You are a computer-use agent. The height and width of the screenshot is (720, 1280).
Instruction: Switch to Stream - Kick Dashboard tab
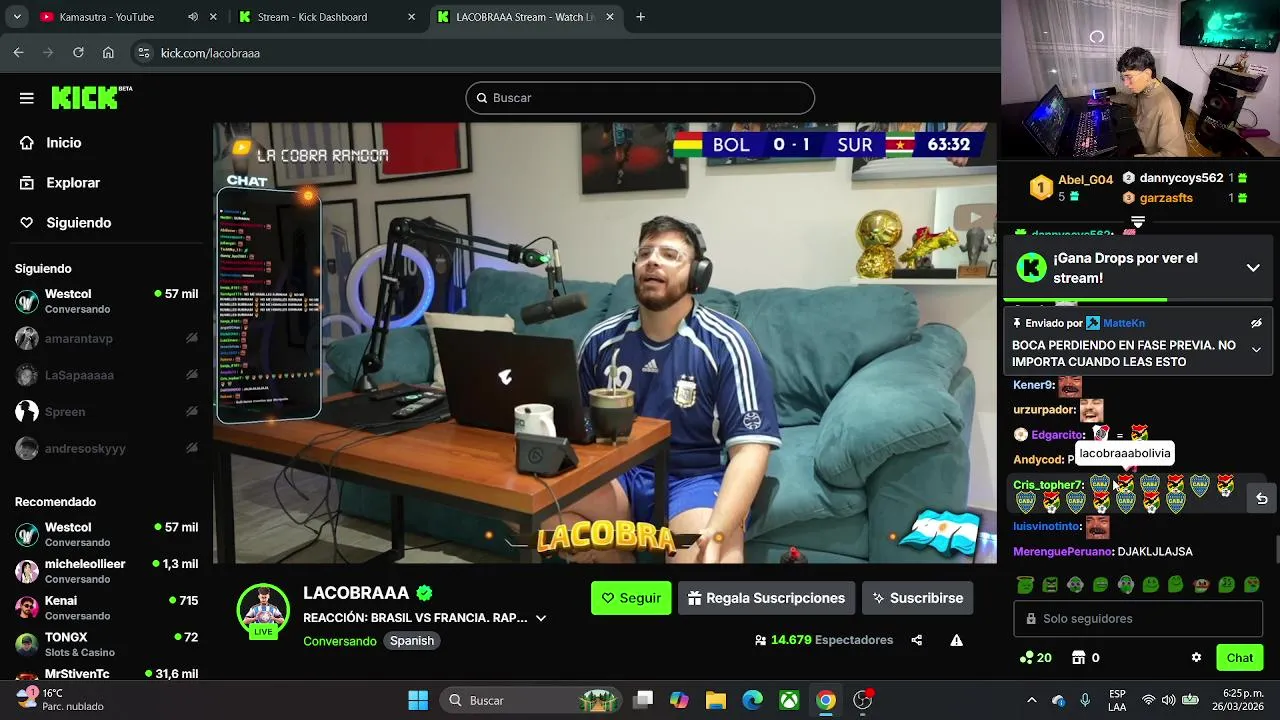[312, 17]
